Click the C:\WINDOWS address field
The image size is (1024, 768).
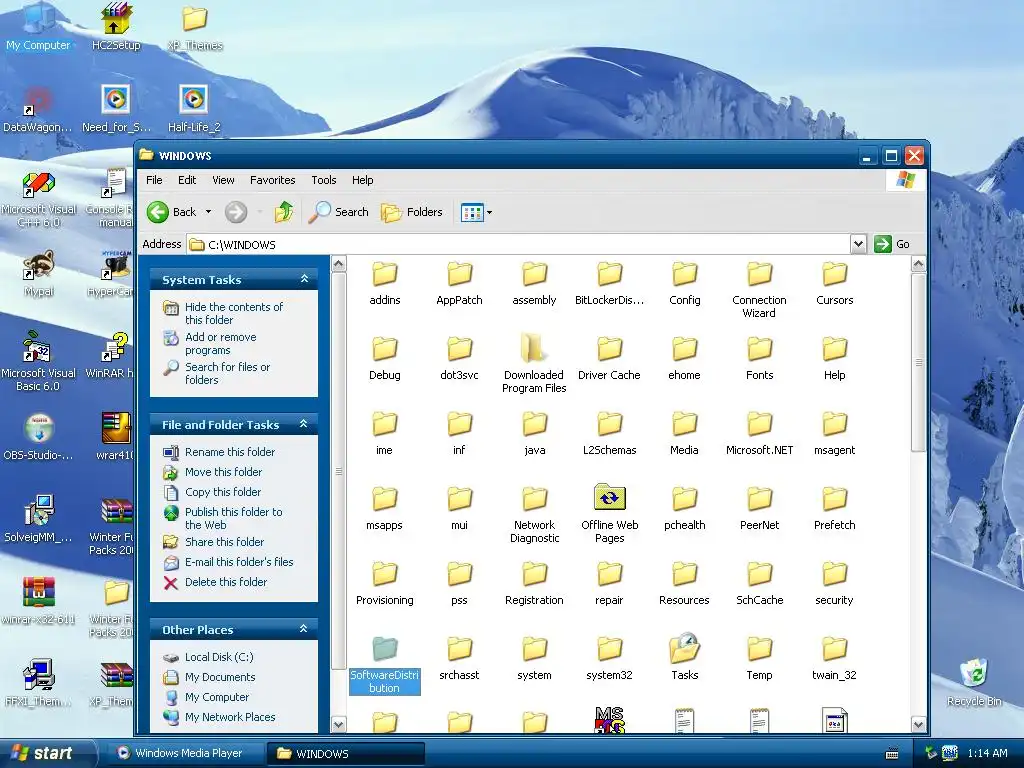click(x=519, y=244)
